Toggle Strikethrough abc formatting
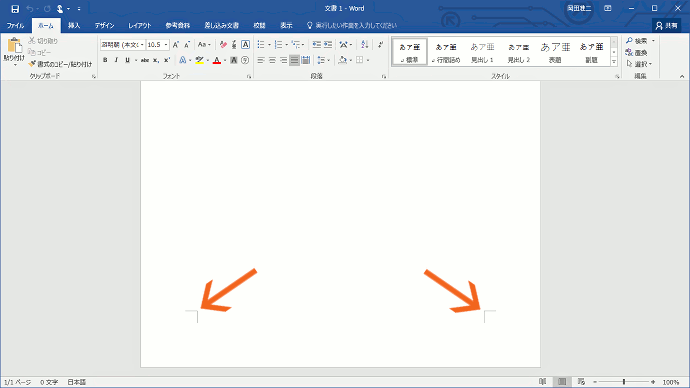 tap(145, 60)
